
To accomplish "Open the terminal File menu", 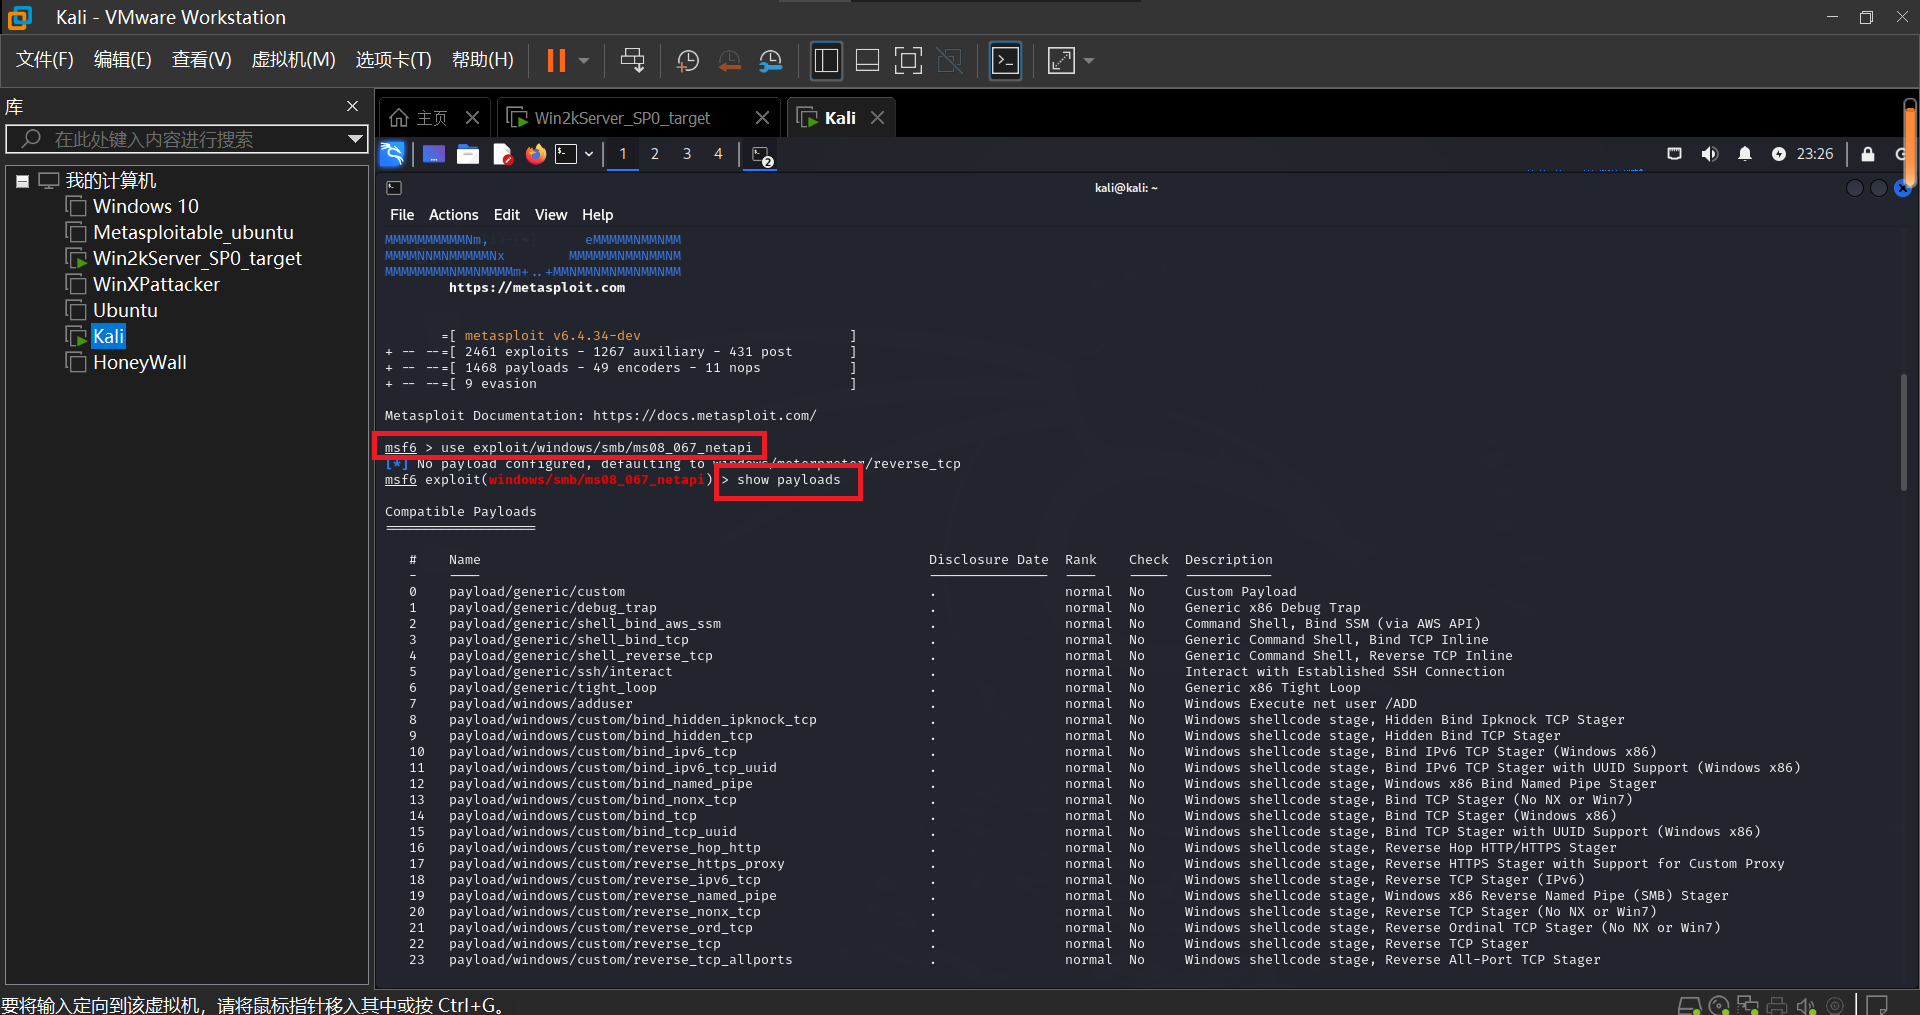I will tap(402, 215).
